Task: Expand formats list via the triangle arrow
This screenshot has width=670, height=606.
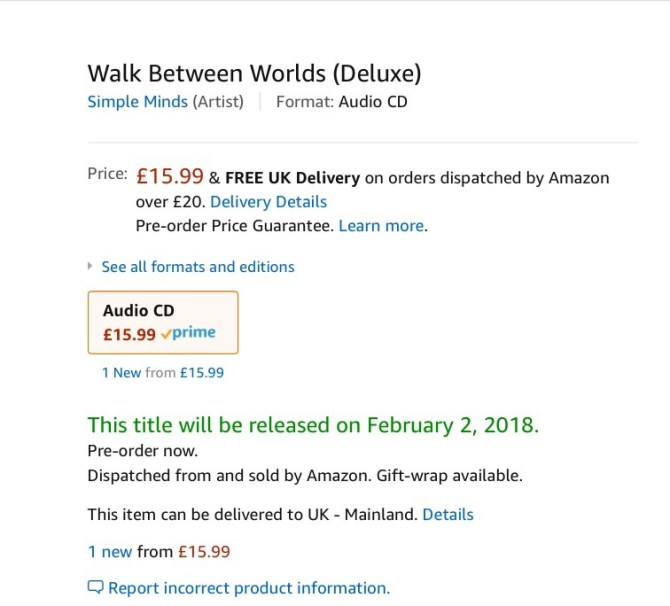Action: click(x=91, y=267)
